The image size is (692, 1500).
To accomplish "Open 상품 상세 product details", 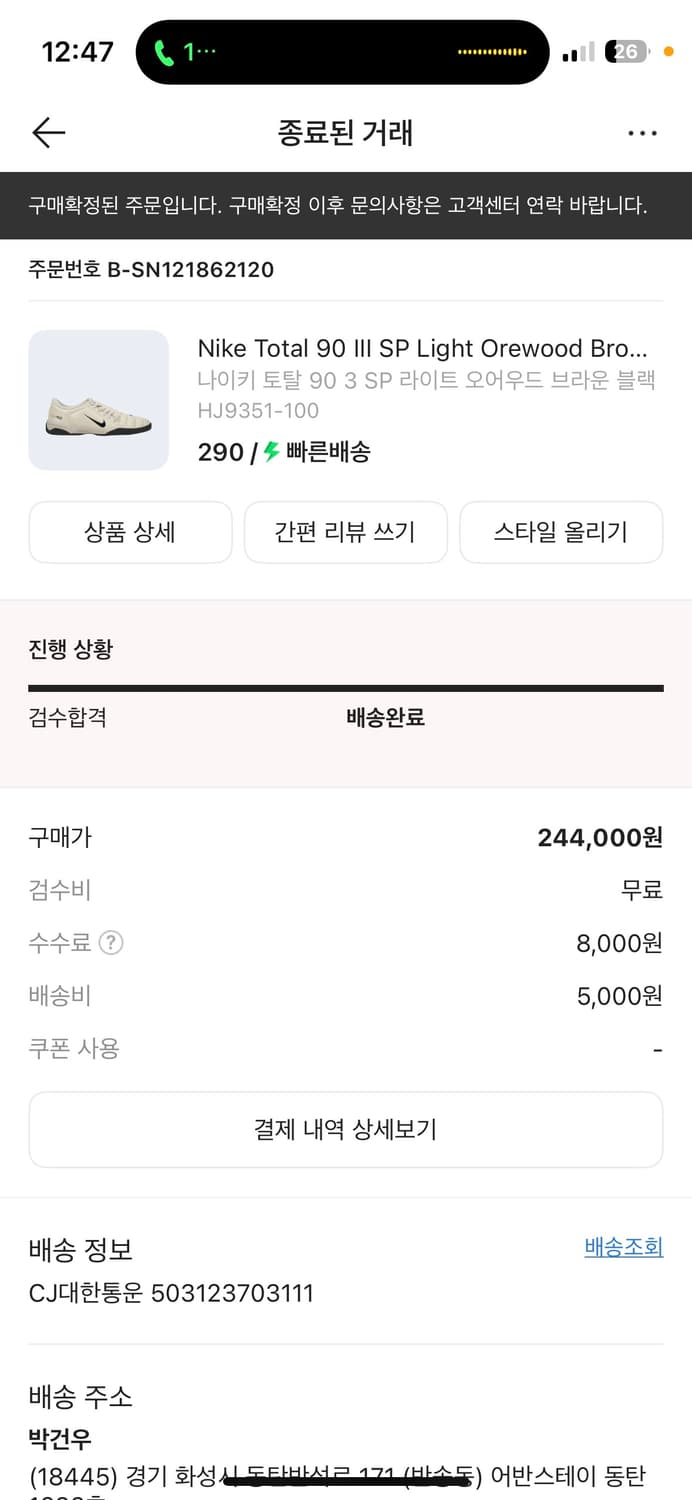I will pyautogui.click(x=130, y=532).
